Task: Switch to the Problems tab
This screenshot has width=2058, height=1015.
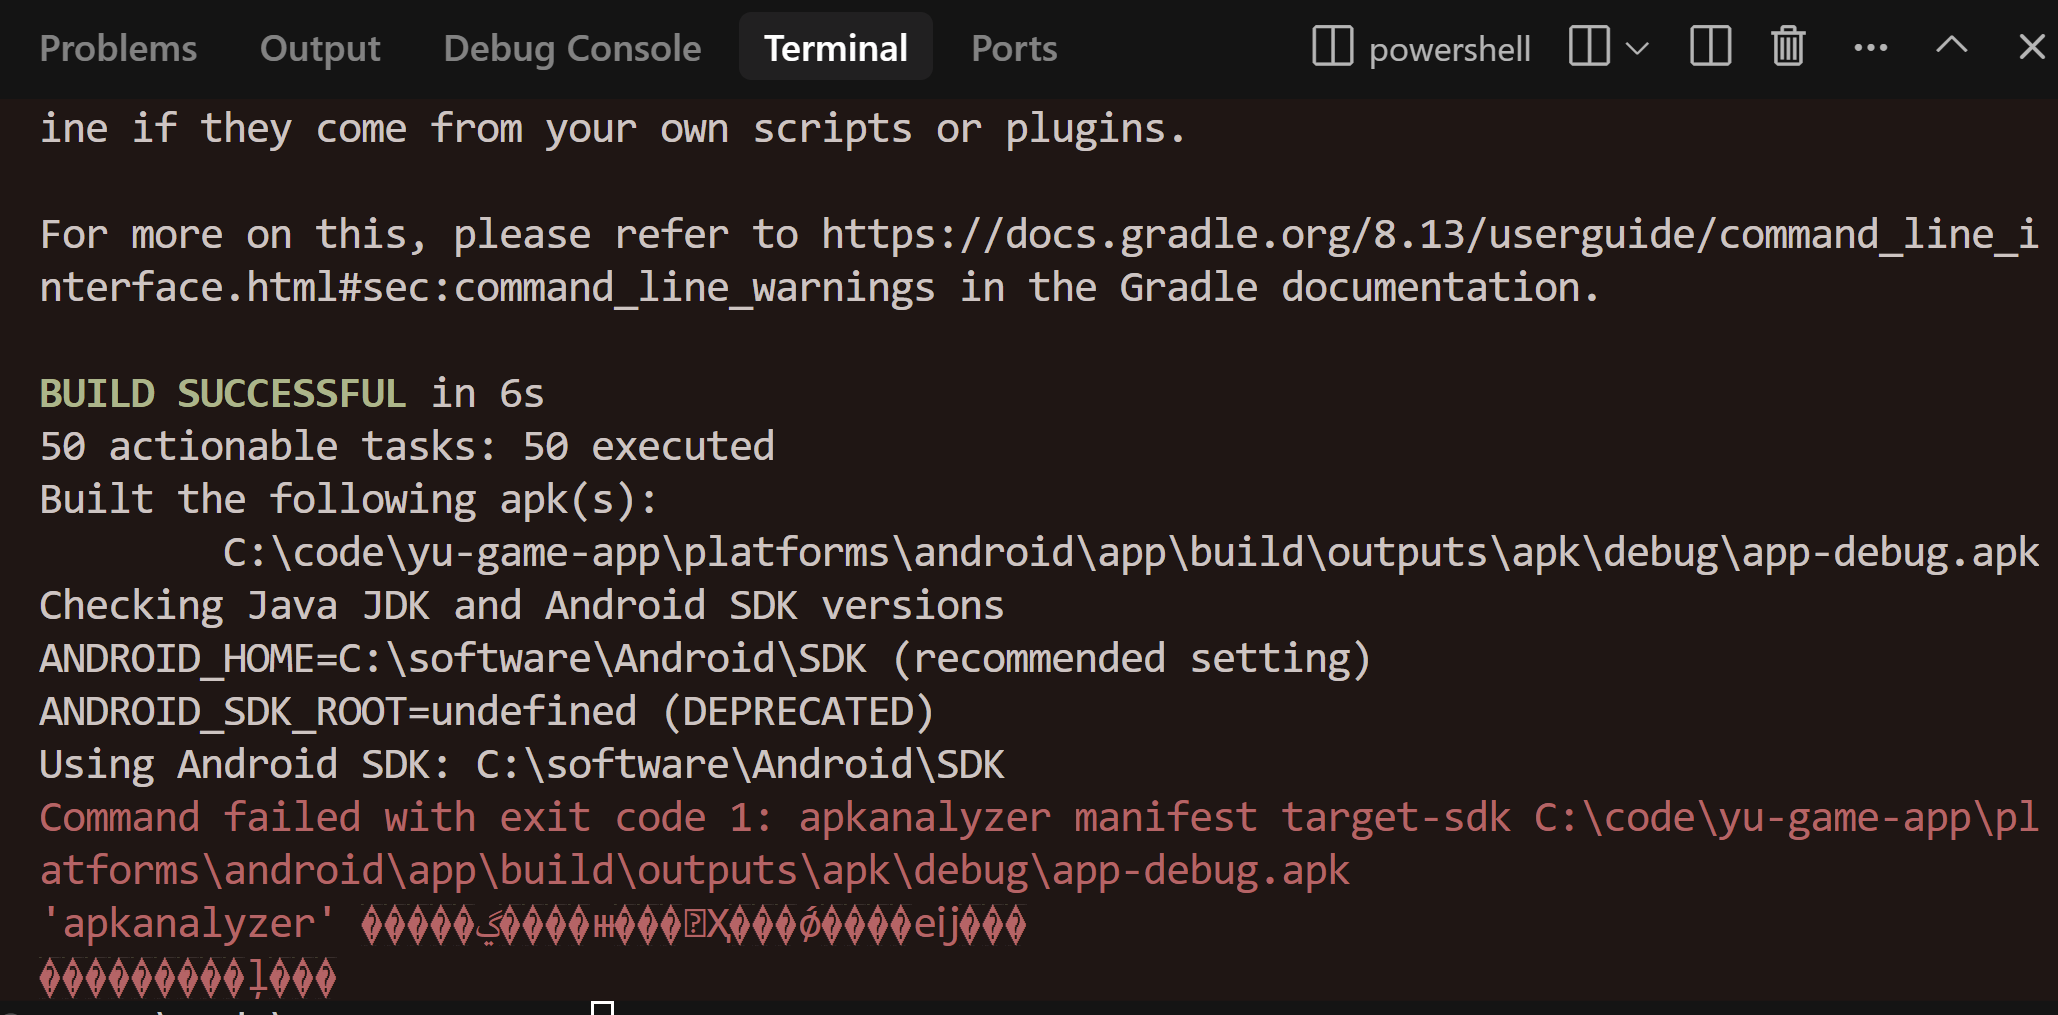Action: 118,48
